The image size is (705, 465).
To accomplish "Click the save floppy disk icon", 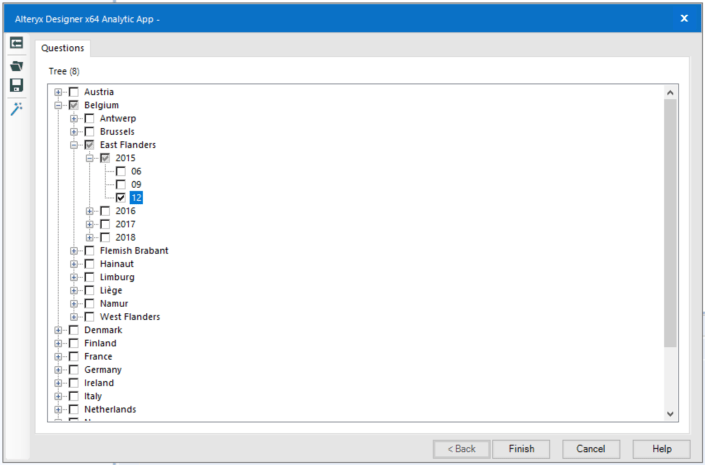I will [16, 85].
